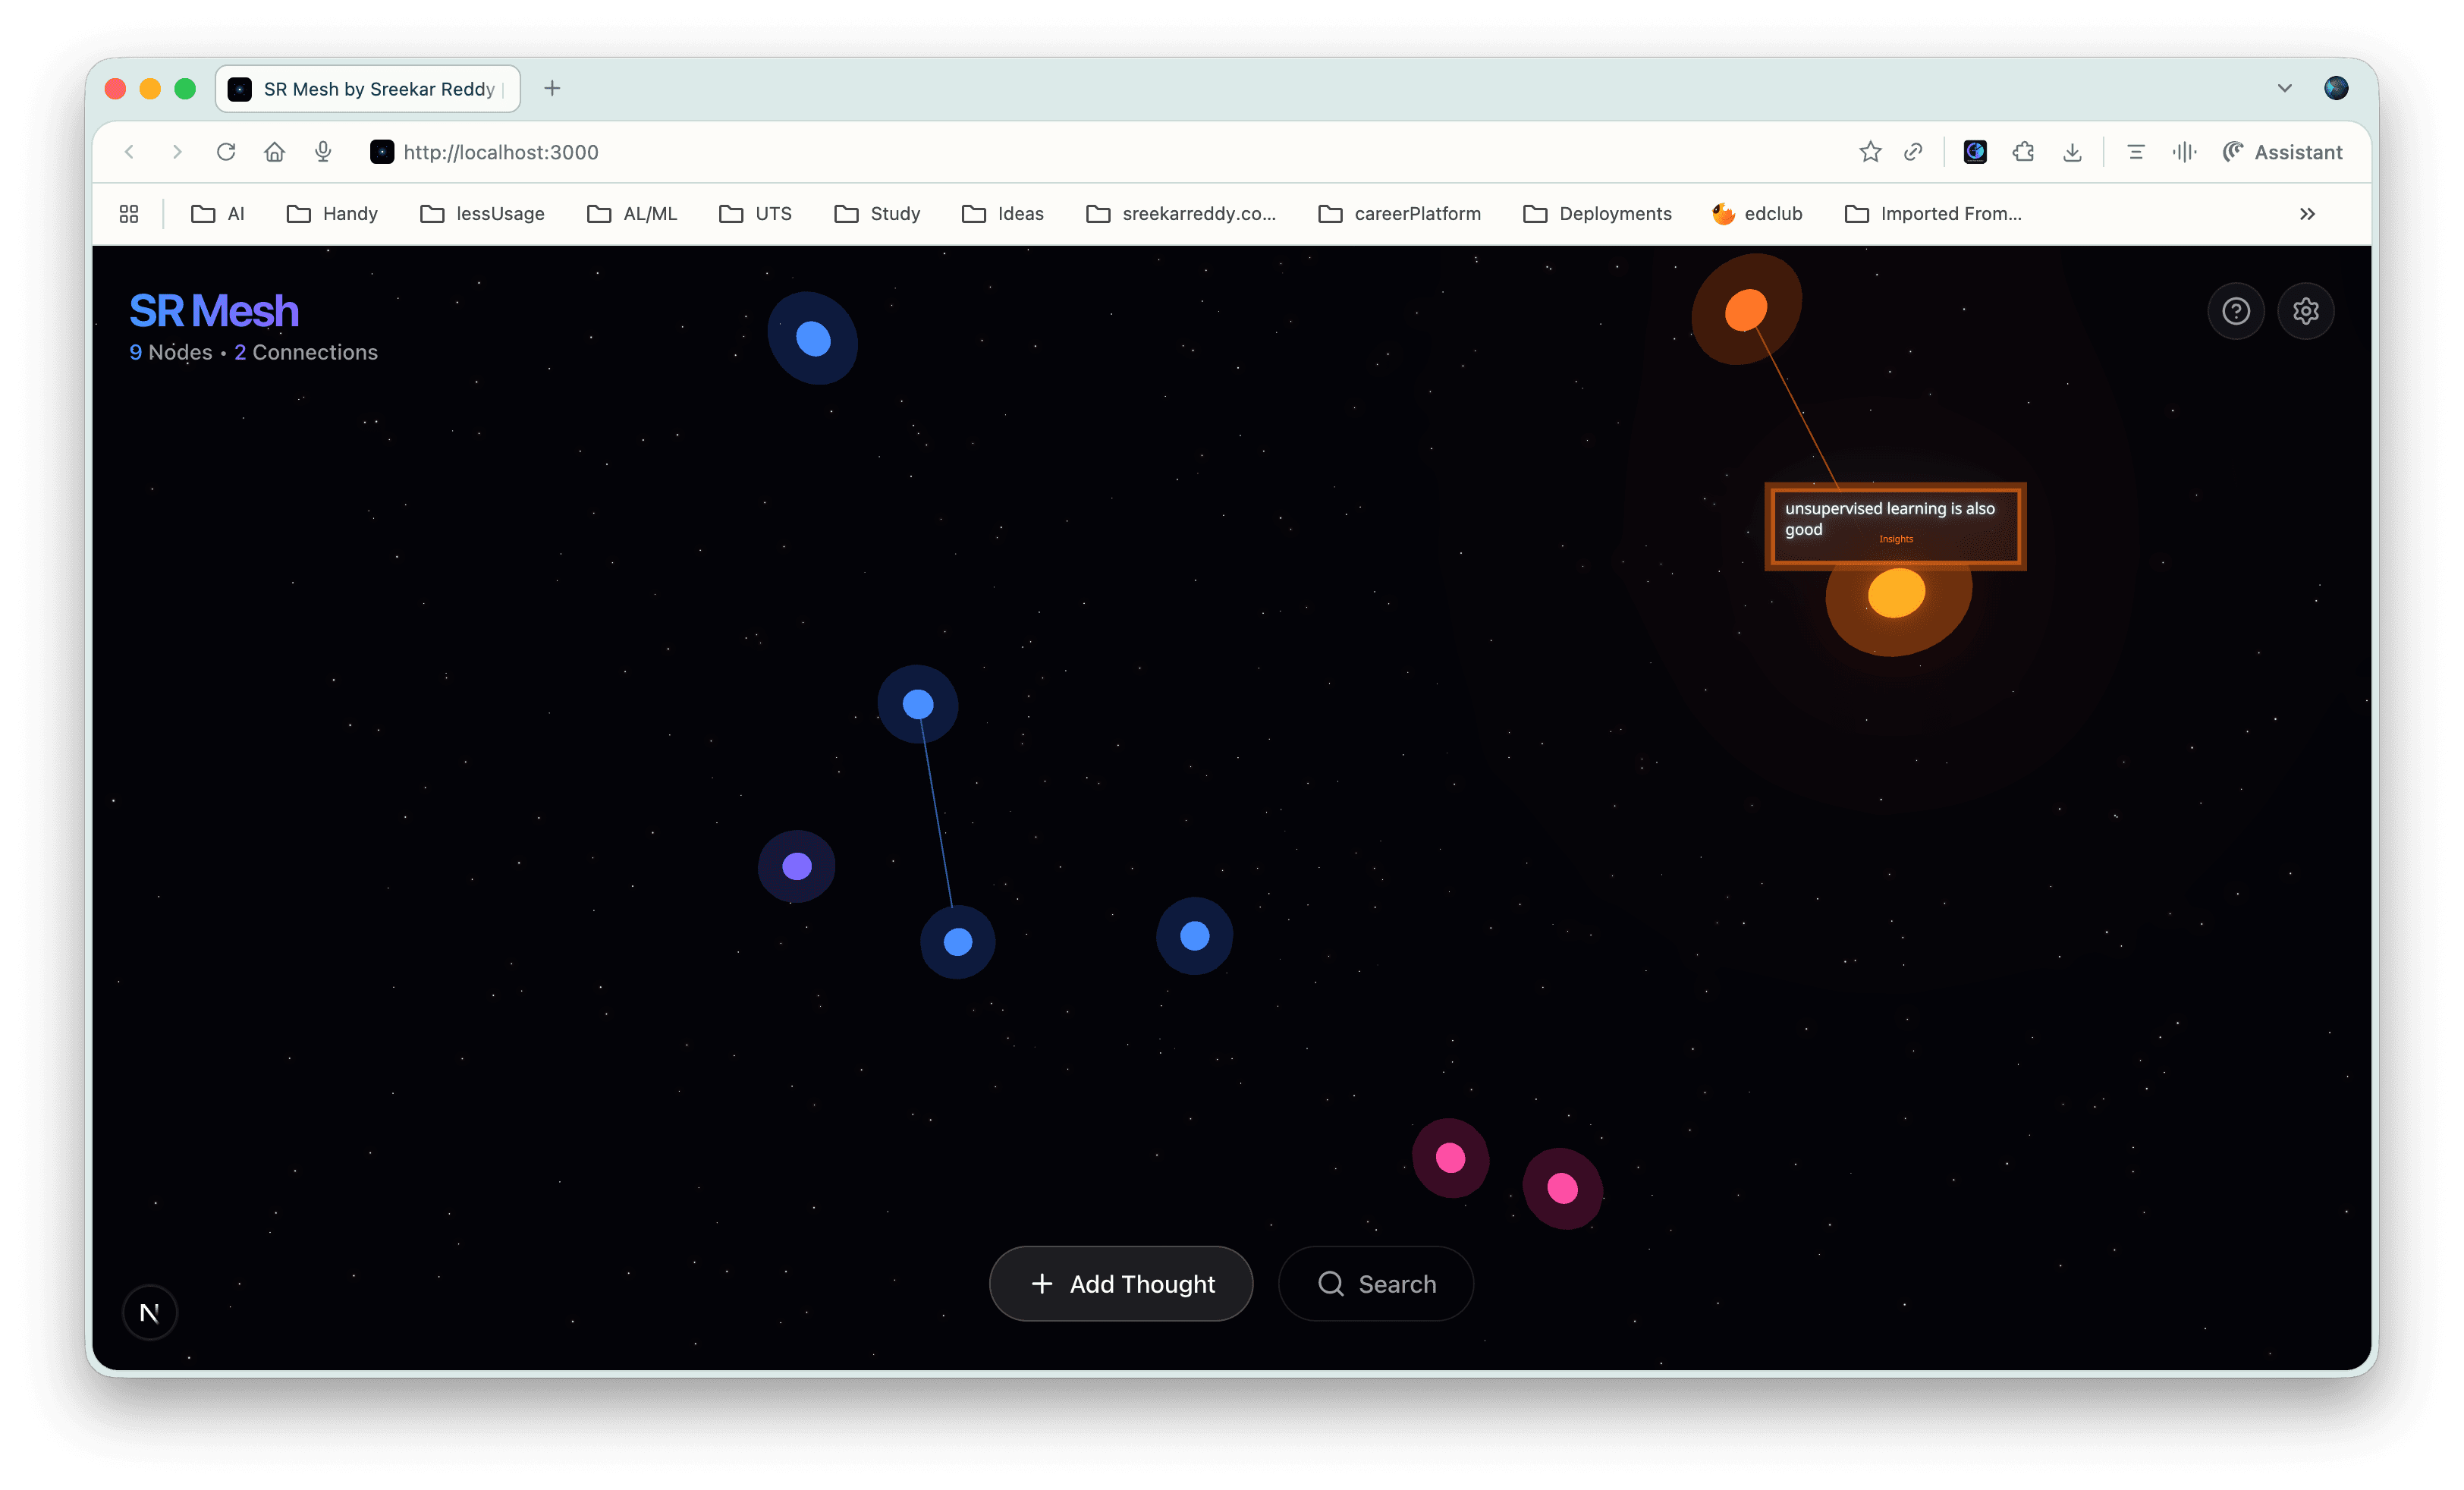Open SR Mesh settings gear

(2306, 310)
